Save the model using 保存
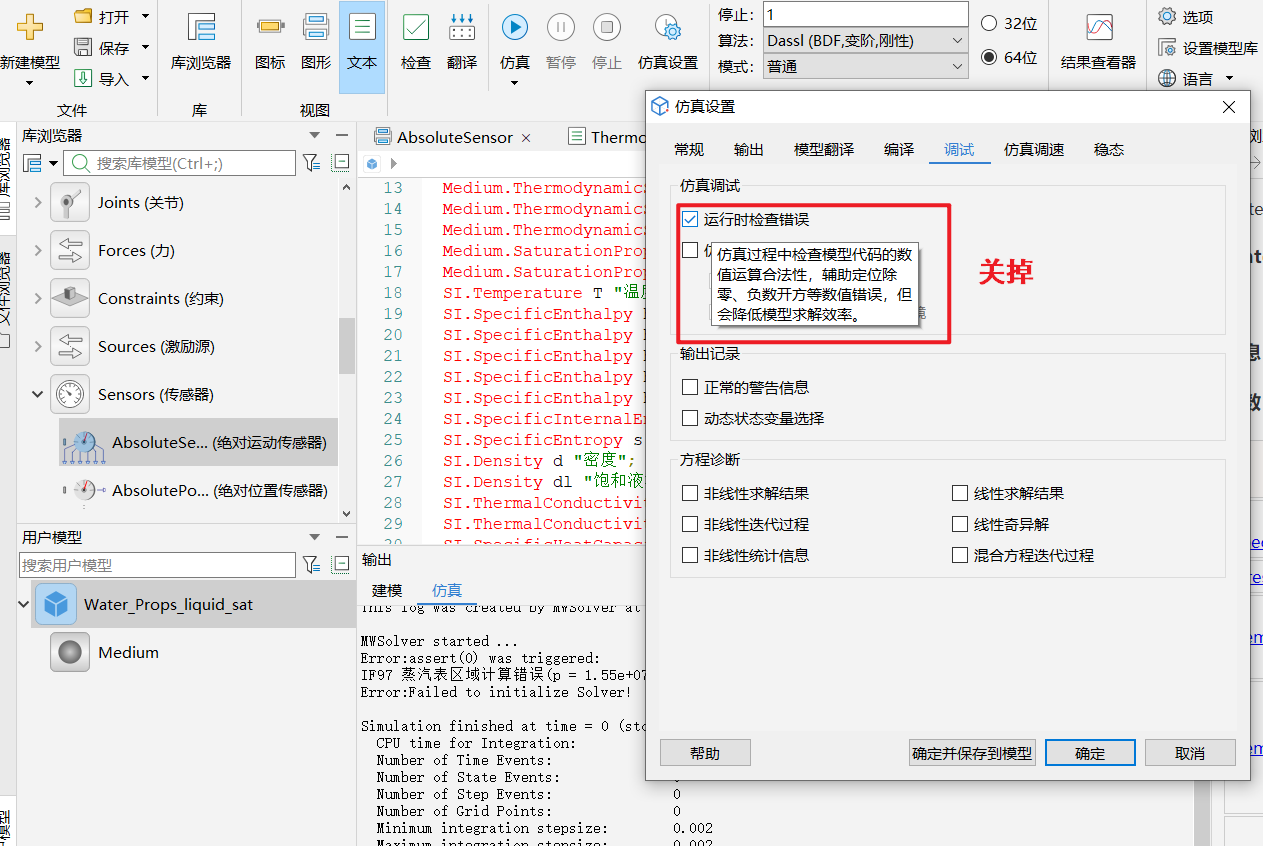The height and width of the screenshot is (846, 1263). pyautogui.click(x=103, y=47)
